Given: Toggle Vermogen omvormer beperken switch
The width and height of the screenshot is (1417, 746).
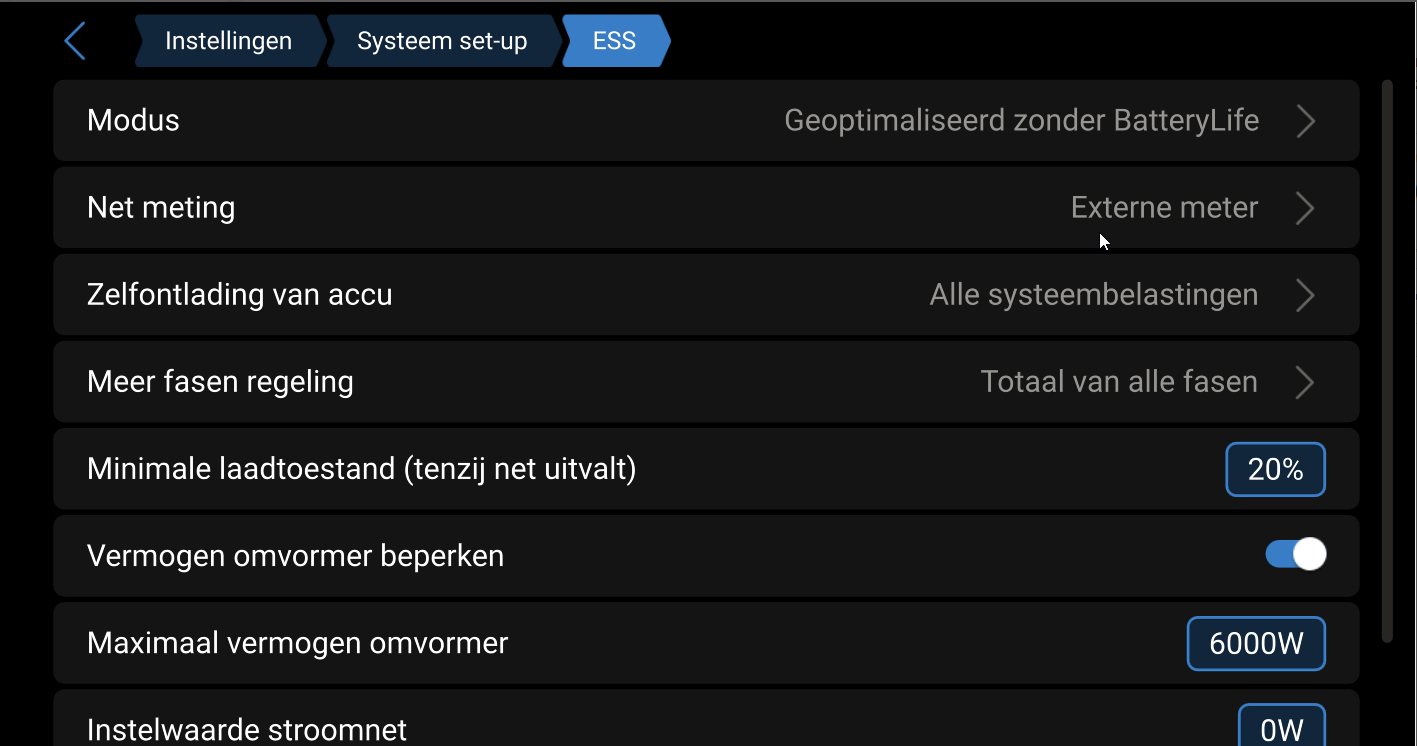Looking at the screenshot, I should tap(1296, 554).
